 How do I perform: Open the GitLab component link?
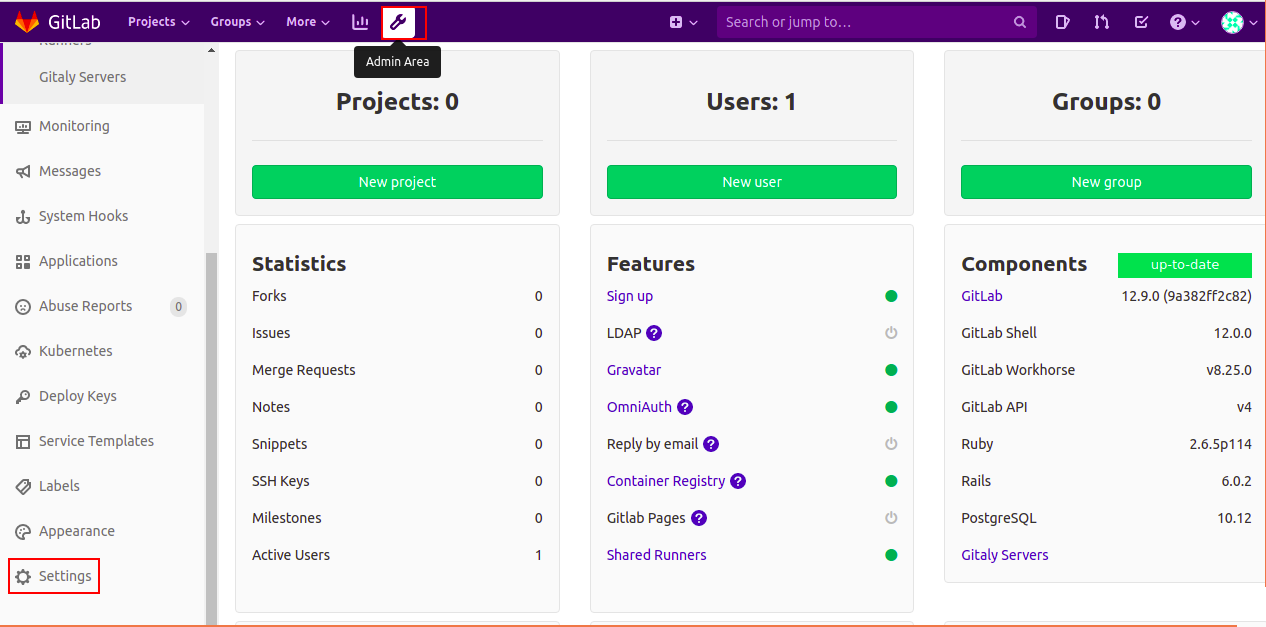click(x=982, y=296)
